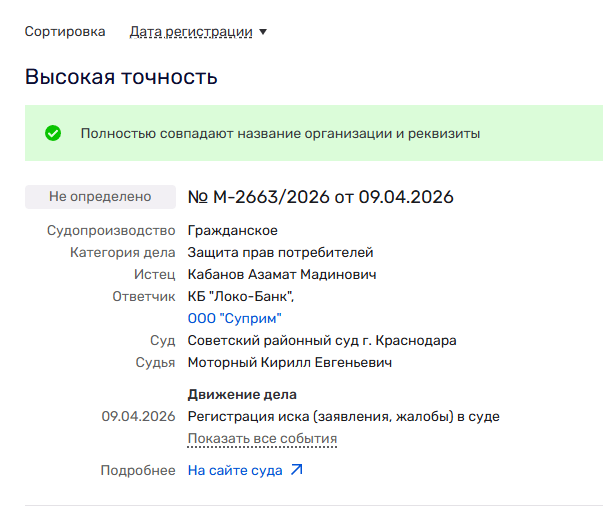Click the Судопроизводство label
The width and height of the screenshot is (603, 506).
(111, 230)
